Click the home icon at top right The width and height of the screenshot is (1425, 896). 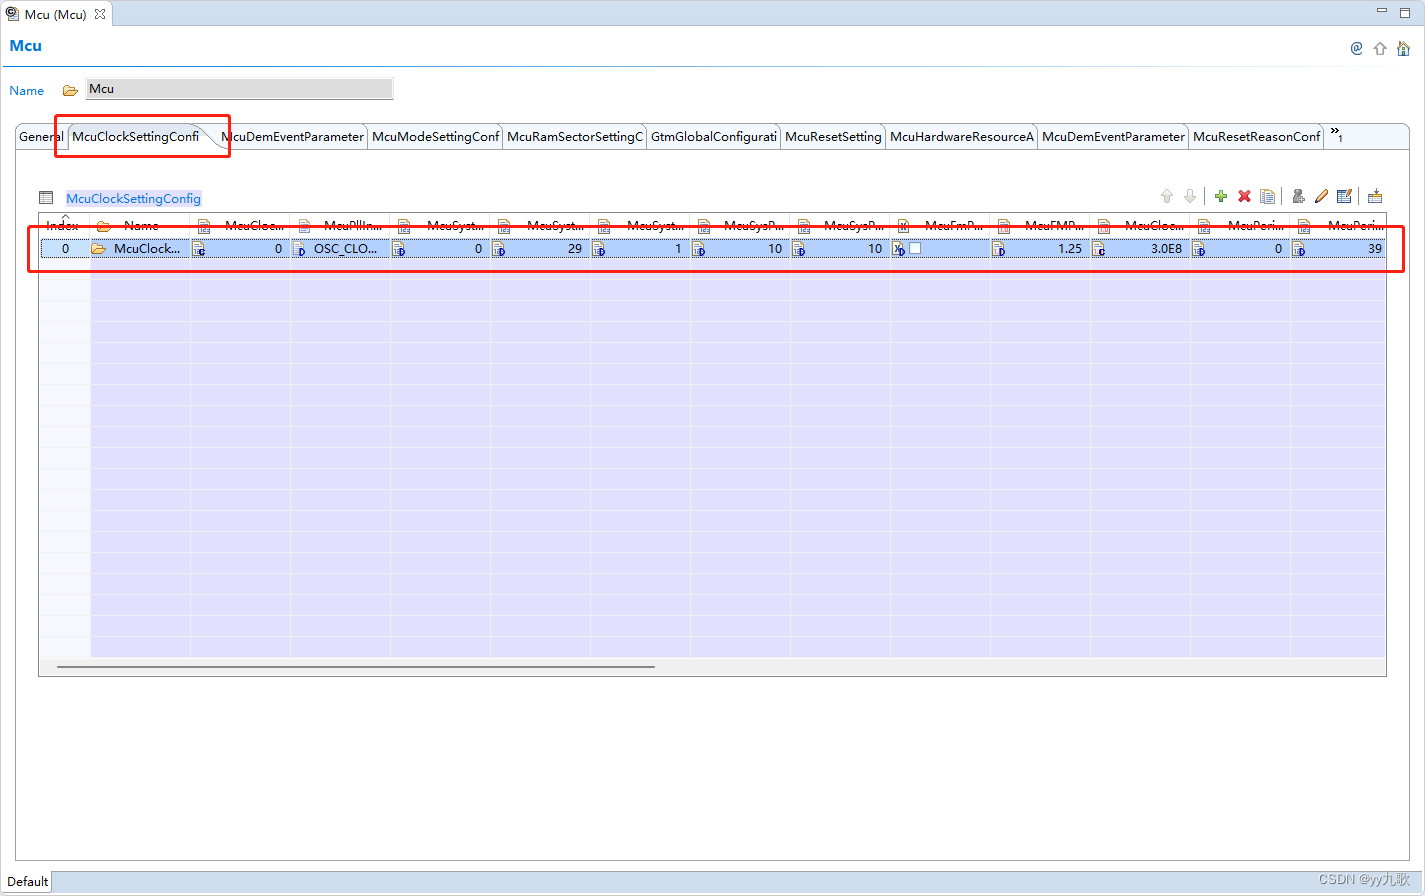pyautogui.click(x=1403, y=48)
